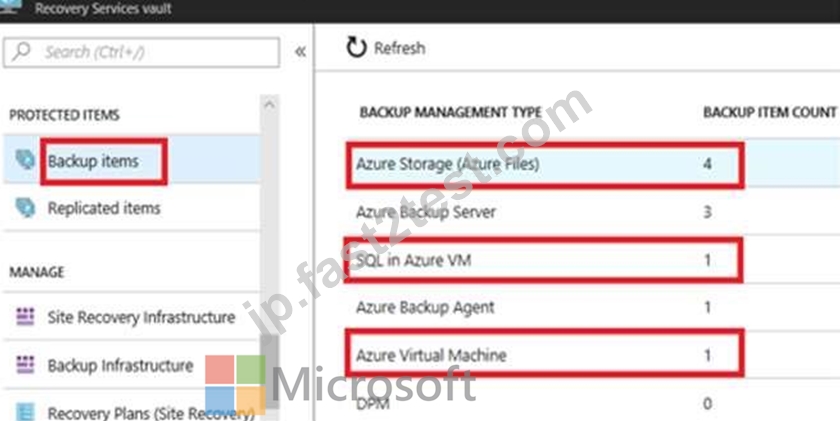Click the Recovery Services vault header icon
This screenshot has width=840, height=421.
tap(11, 7)
